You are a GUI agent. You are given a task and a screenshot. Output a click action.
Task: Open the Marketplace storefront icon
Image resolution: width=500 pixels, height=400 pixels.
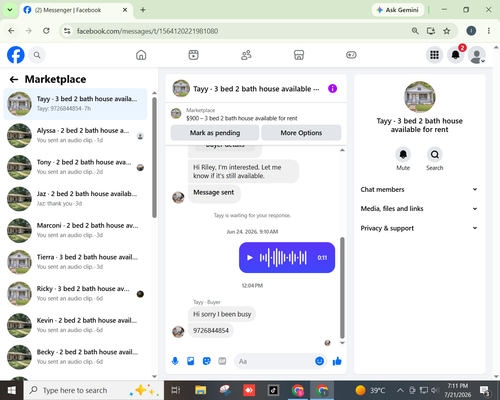299,55
